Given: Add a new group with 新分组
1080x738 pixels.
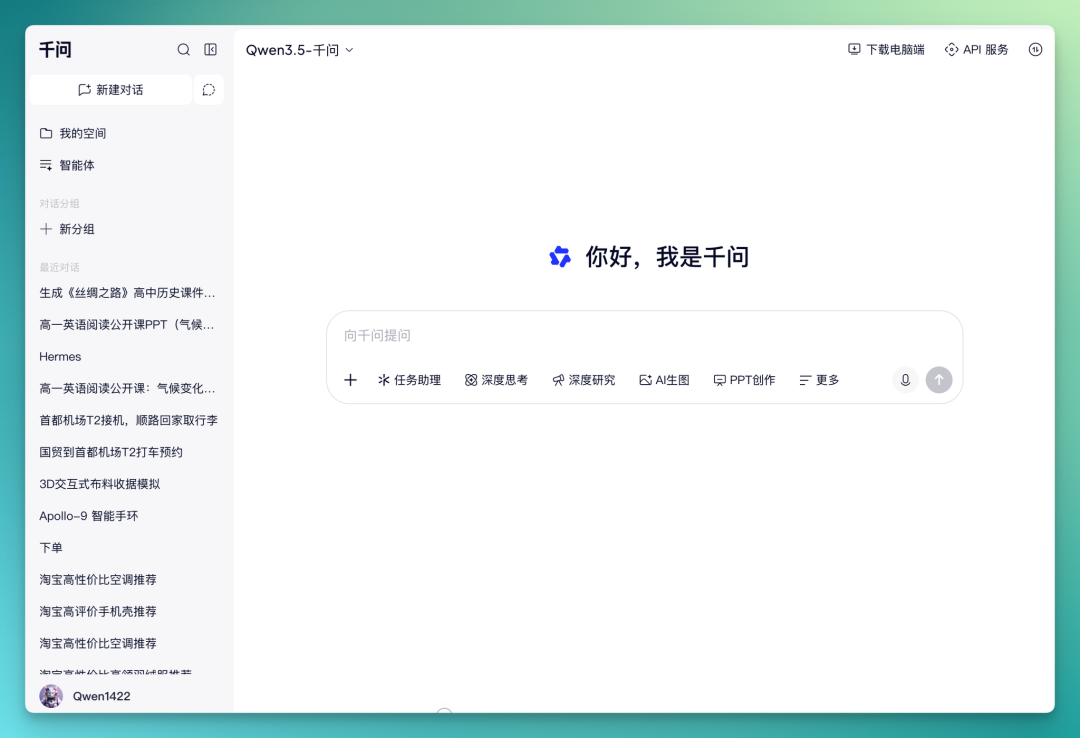Looking at the screenshot, I should point(68,229).
